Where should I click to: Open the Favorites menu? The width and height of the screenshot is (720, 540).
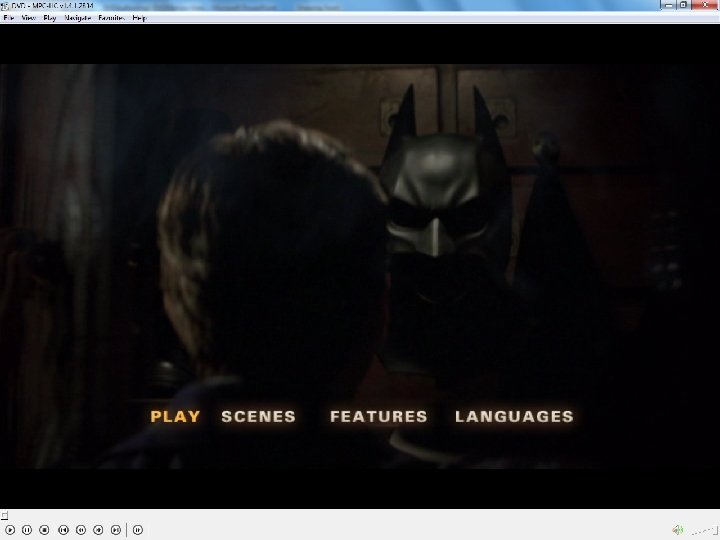[x=112, y=17]
